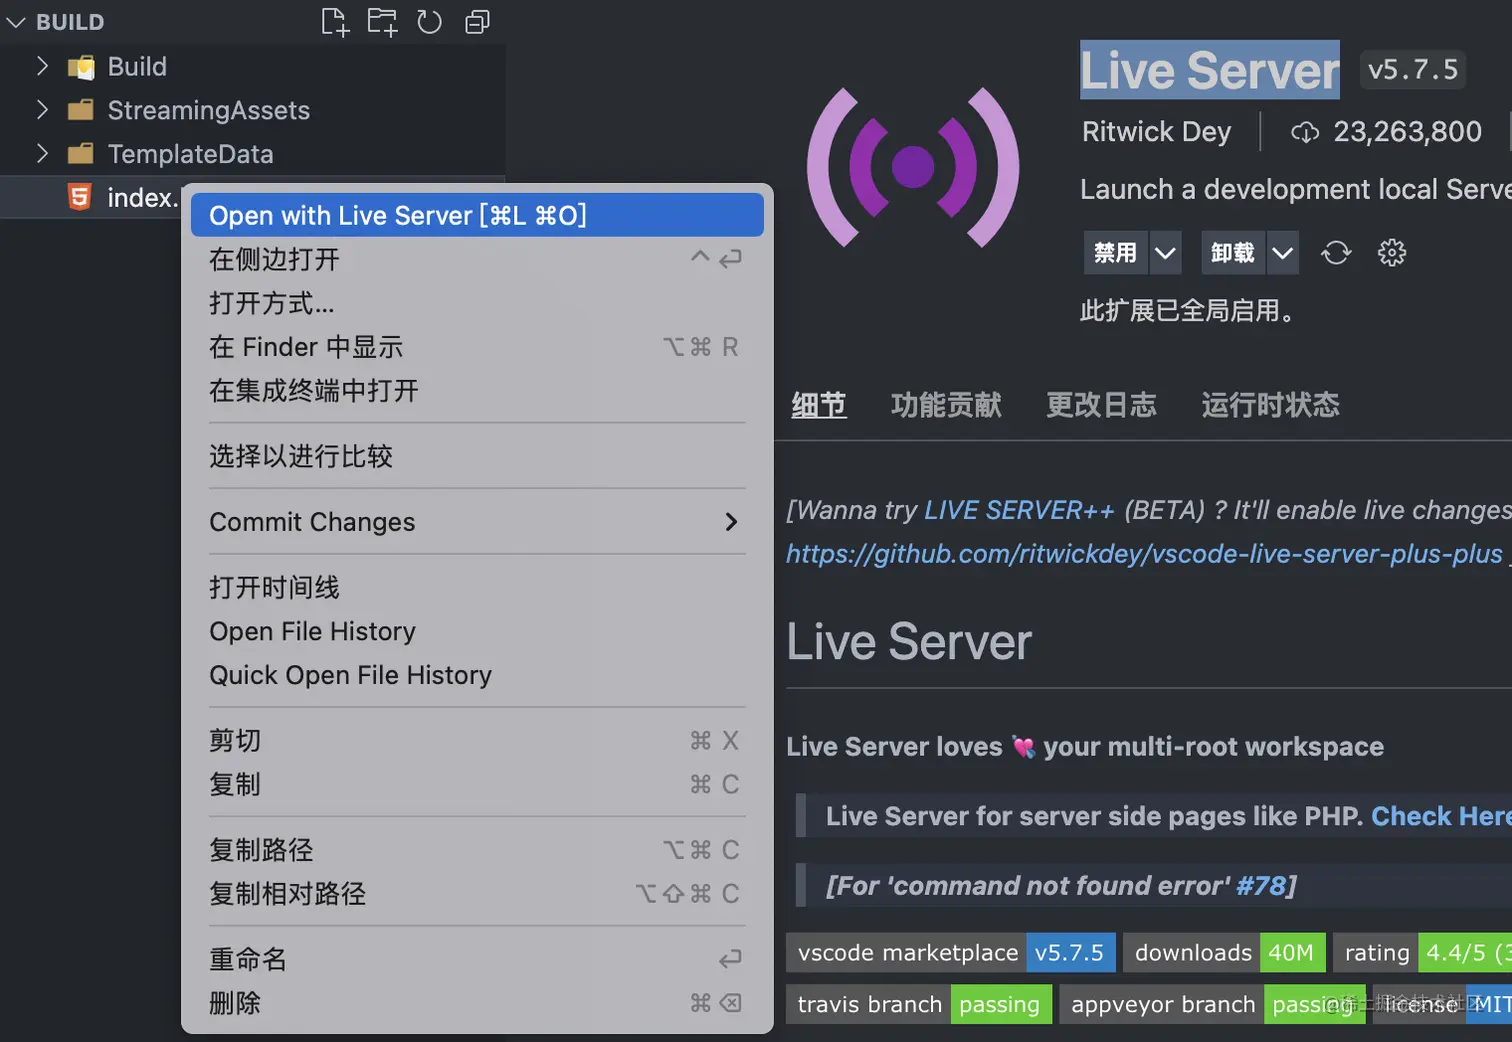Image resolution: width=1512 pixels, height=1042 pixels.
Task: Click the 禁用 button
Action: [x=1116, y=253]
